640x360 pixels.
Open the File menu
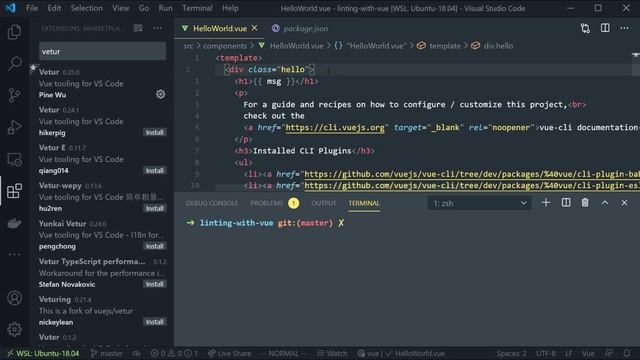click(31, 8)
